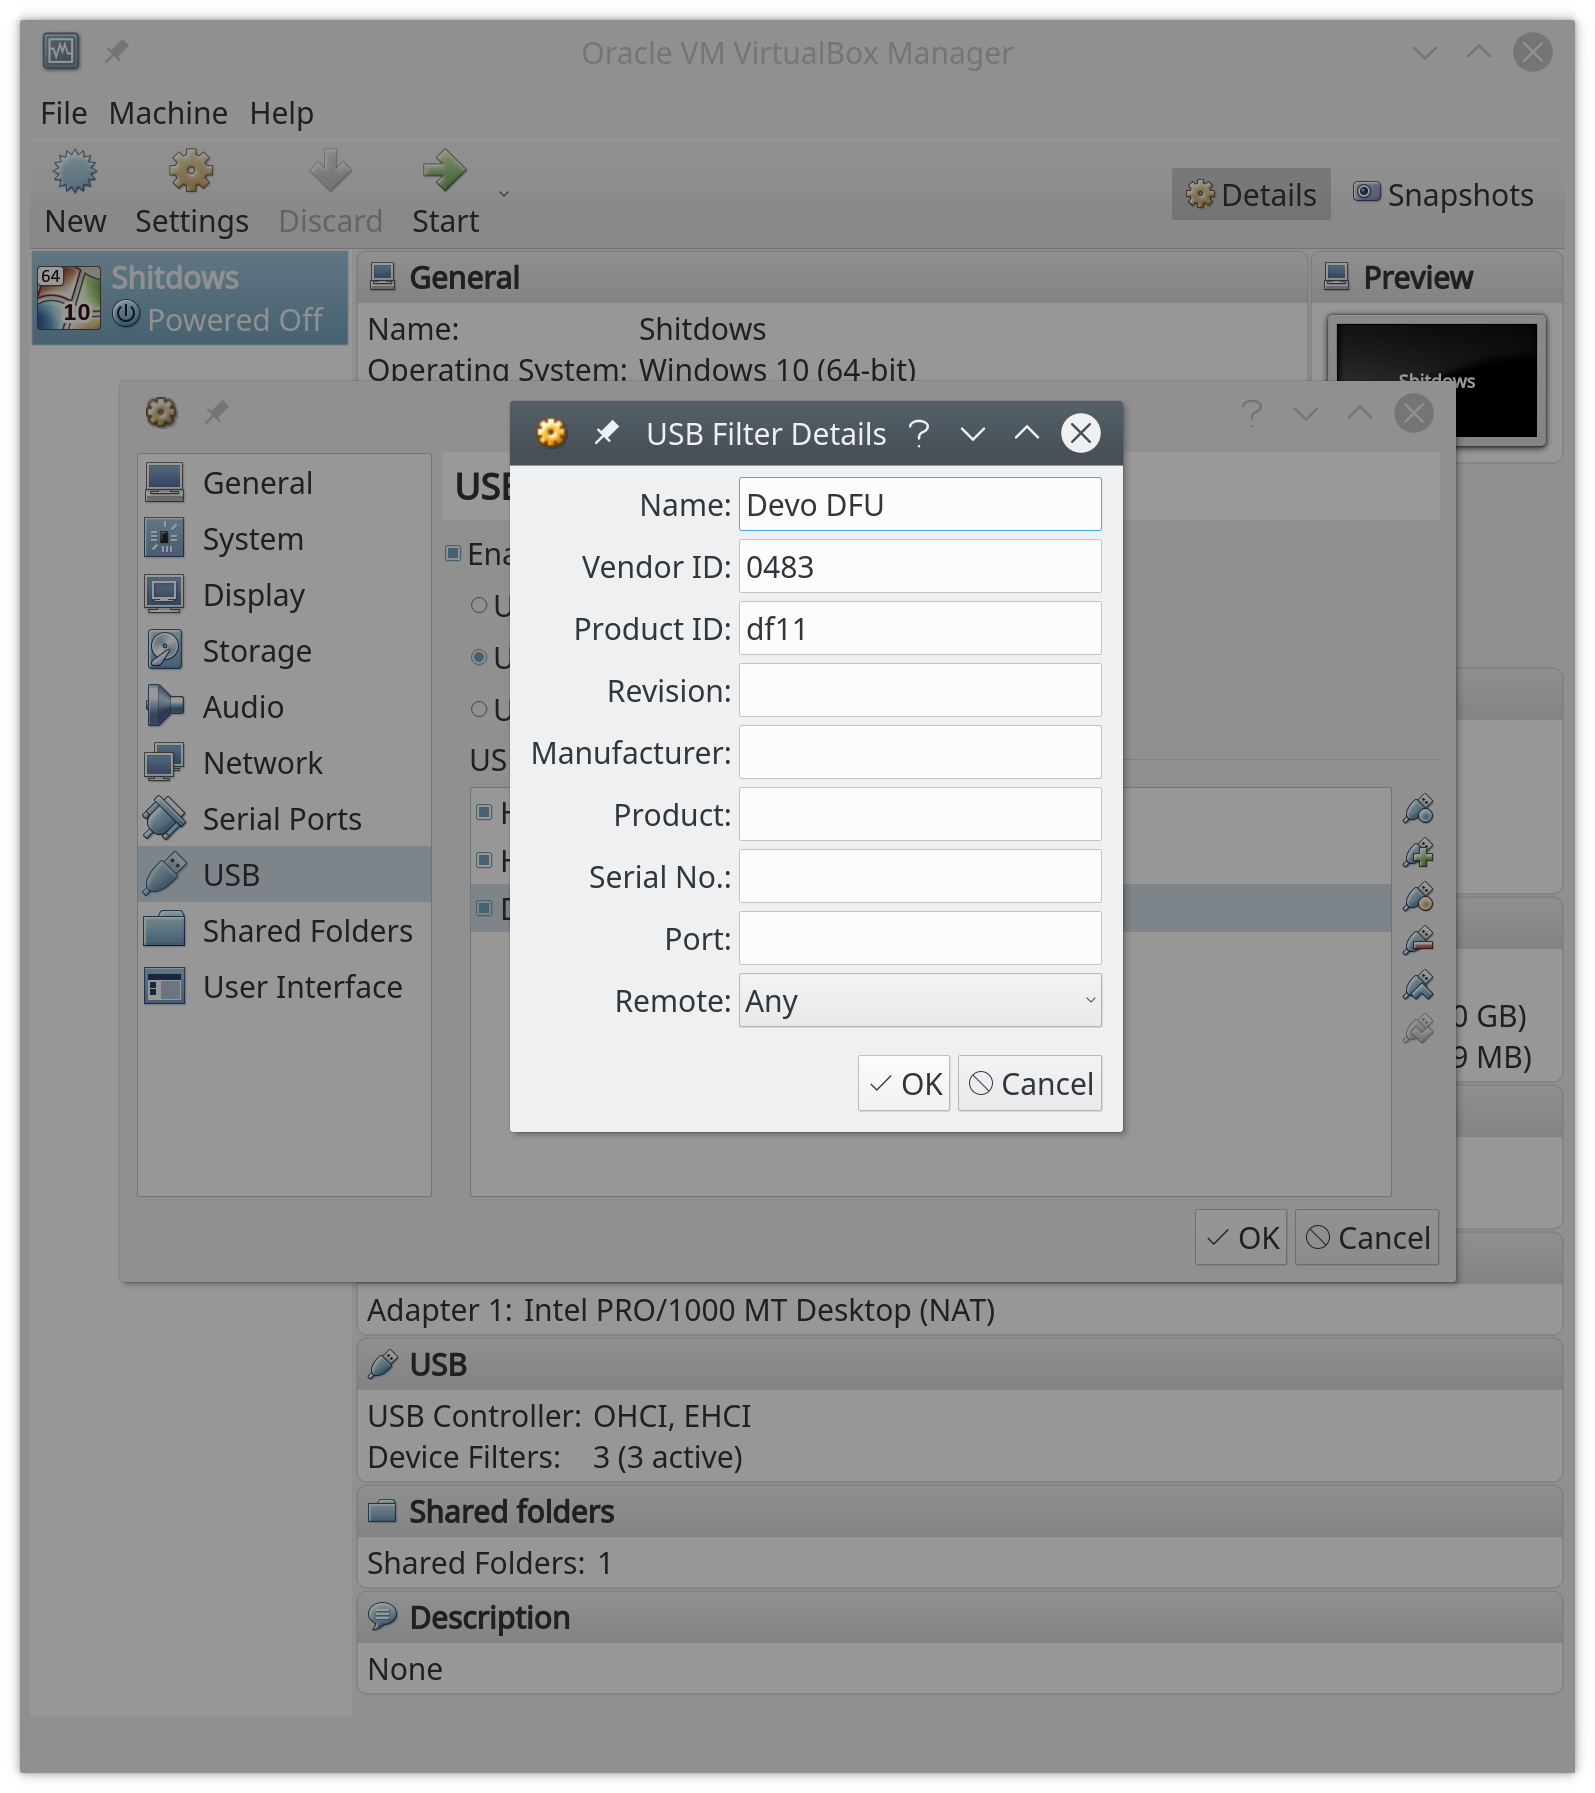1595x1793 pixels.
Task: Remove the selected USB filter (minus icon)
Action: (1418, 941)
